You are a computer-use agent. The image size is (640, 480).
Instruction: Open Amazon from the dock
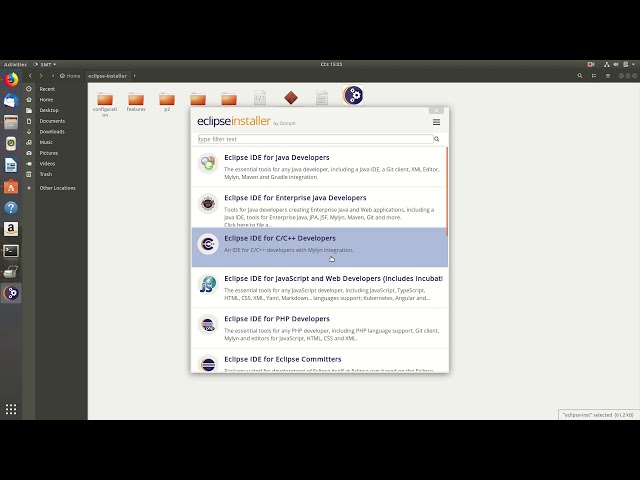pyautogui.click(x=11, y=229)
